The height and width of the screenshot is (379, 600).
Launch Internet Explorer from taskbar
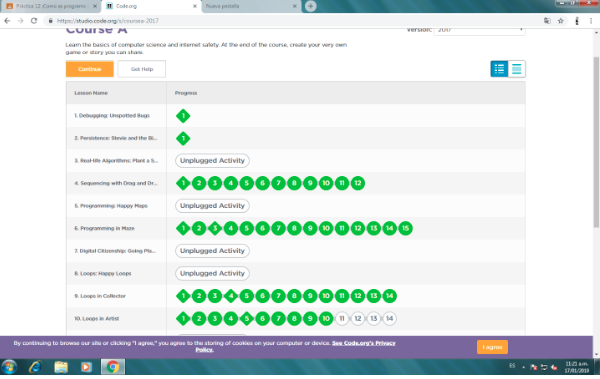pos(35,367)
